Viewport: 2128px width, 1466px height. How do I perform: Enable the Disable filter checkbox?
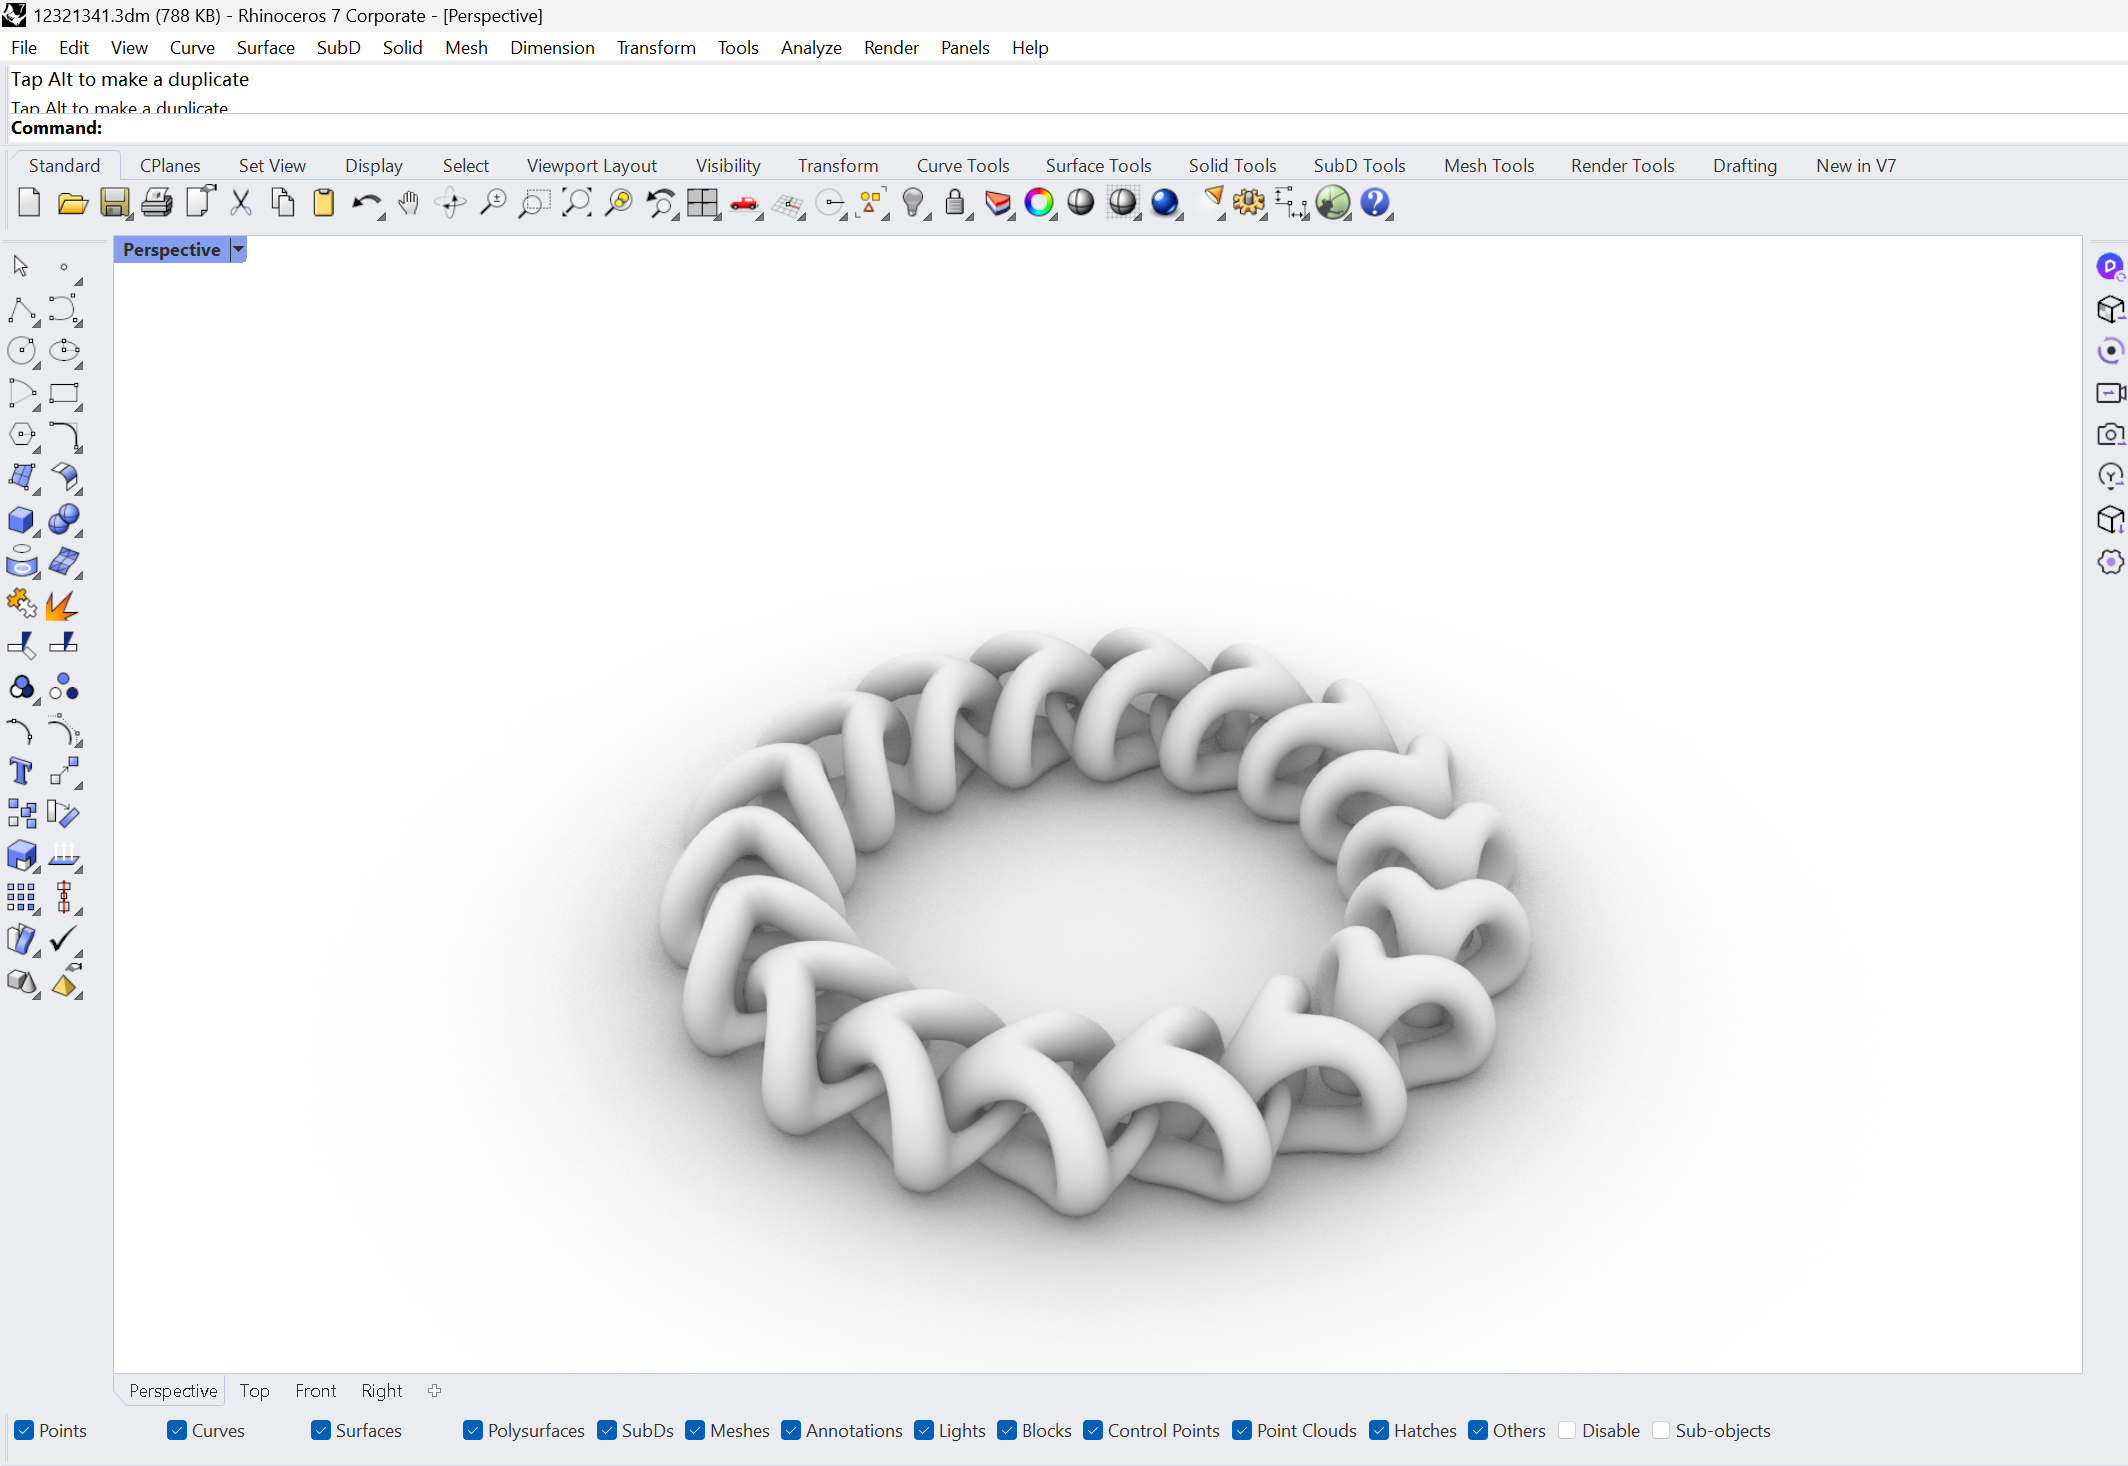(x=1567, y=1430)
